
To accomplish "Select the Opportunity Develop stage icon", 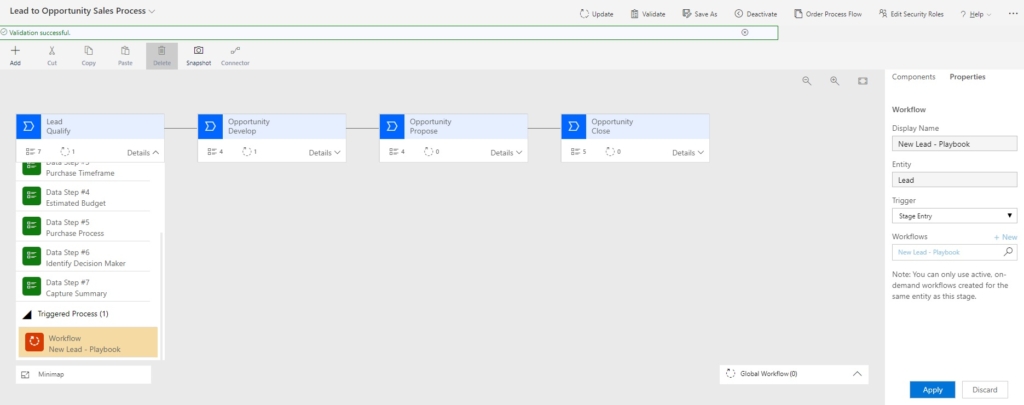I will [x=210, y=127].
